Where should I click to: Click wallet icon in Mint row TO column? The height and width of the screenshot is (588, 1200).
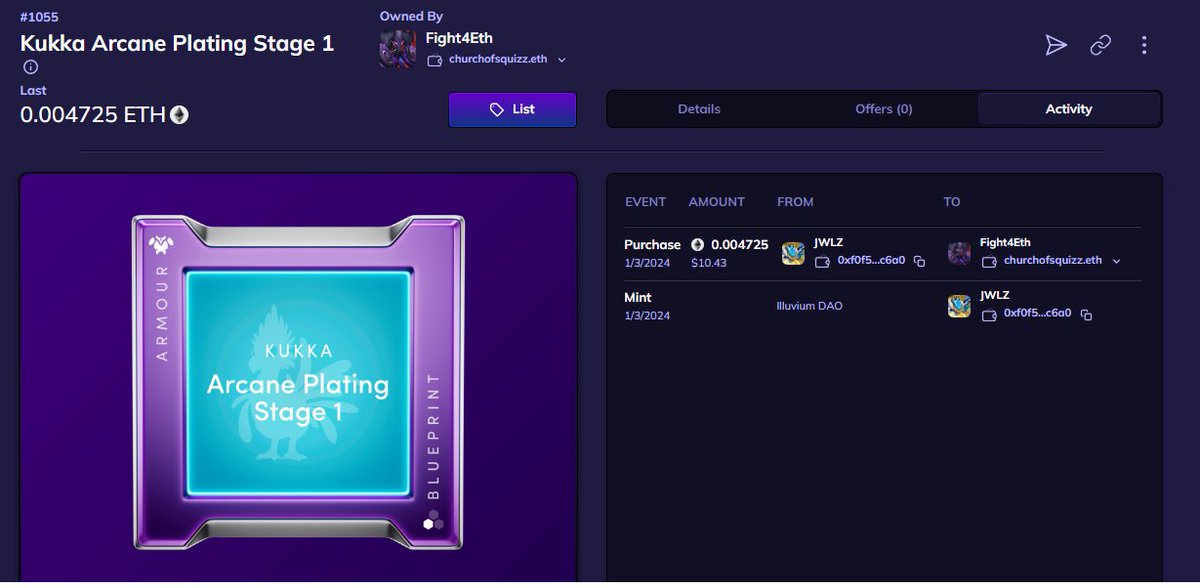[x=989, y=314]
